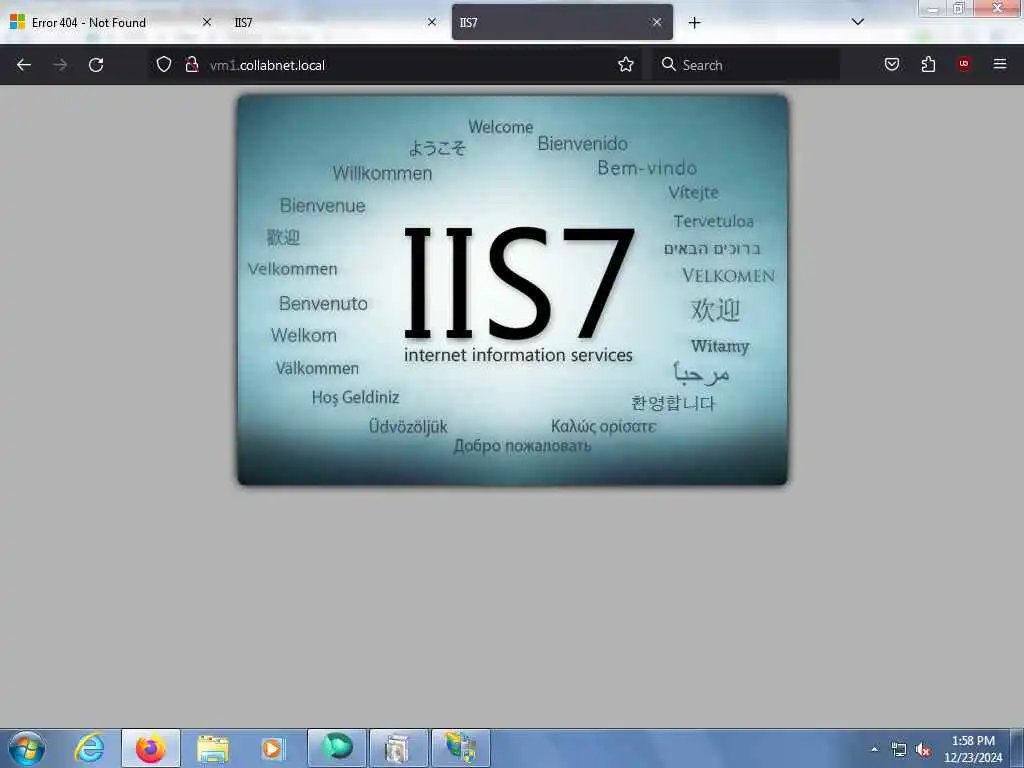Open Save to Pocket icon

point(892,64)
